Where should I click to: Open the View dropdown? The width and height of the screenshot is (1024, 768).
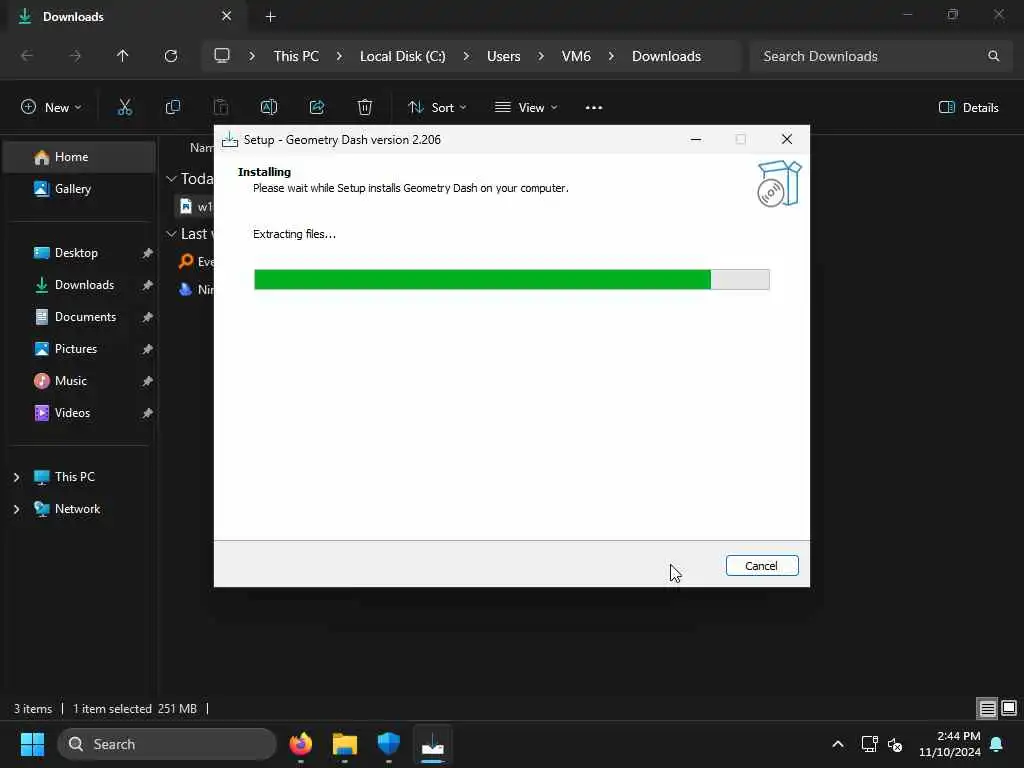pyautogui.click(x=526, y=108)
